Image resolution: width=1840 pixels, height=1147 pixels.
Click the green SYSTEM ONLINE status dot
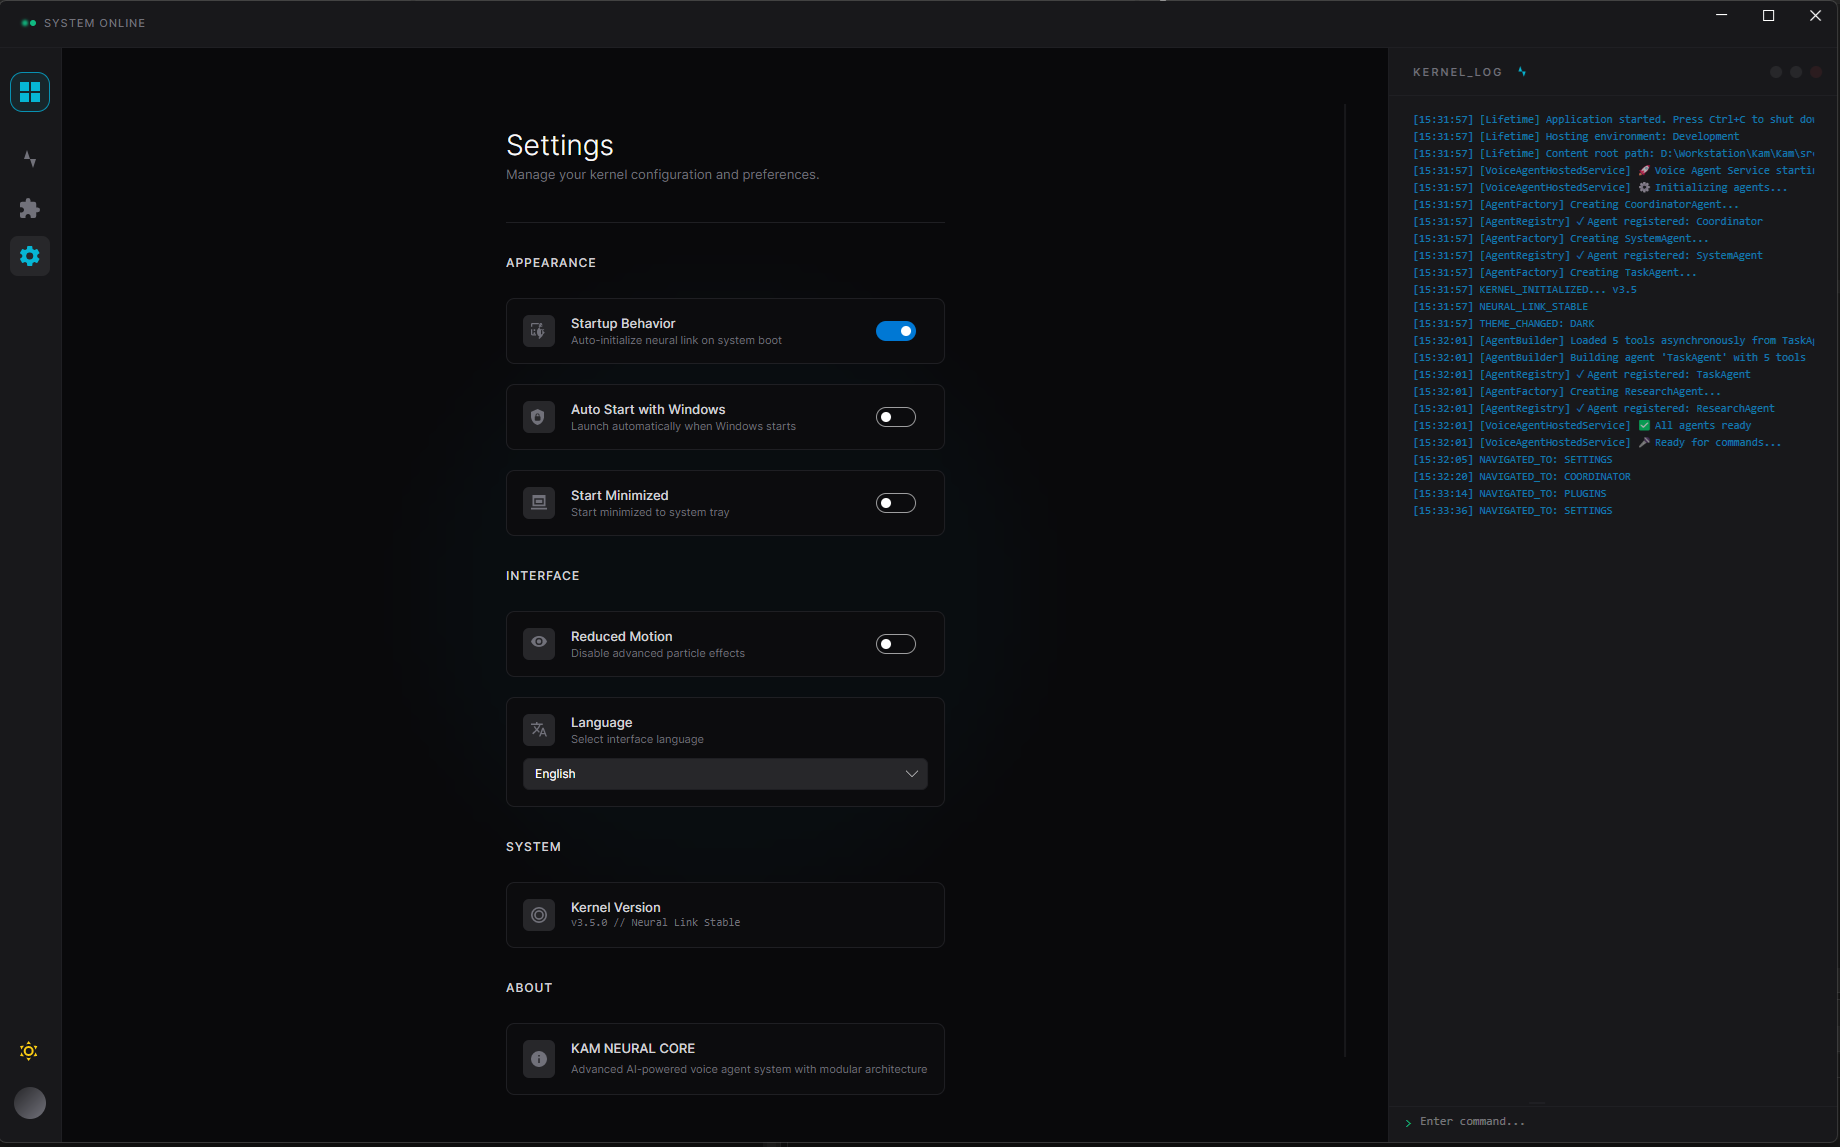[29, 23]
